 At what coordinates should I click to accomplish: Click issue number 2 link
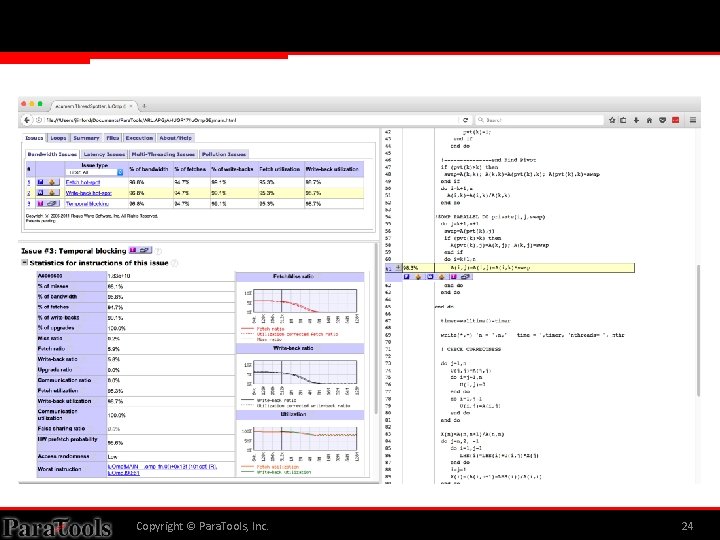point(28,193)
